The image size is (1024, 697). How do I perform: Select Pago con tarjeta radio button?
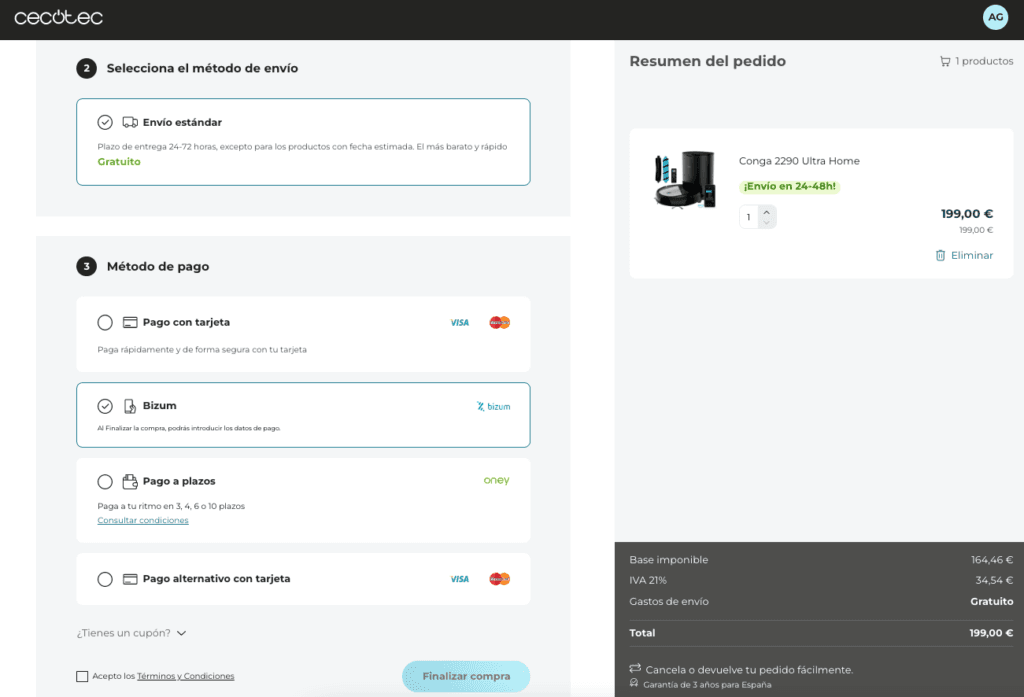click(x=105, y=323)
